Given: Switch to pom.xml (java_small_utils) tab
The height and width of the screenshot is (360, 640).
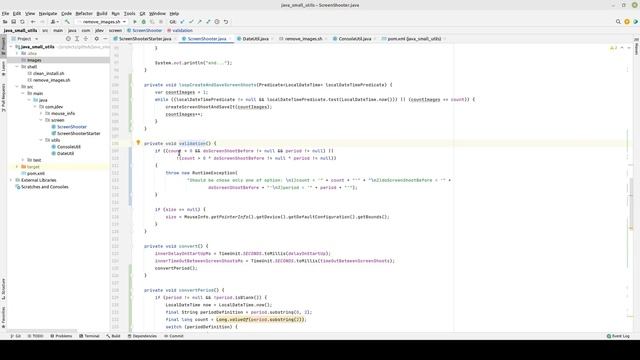Looking at the screenshot, I should [414, 39].
